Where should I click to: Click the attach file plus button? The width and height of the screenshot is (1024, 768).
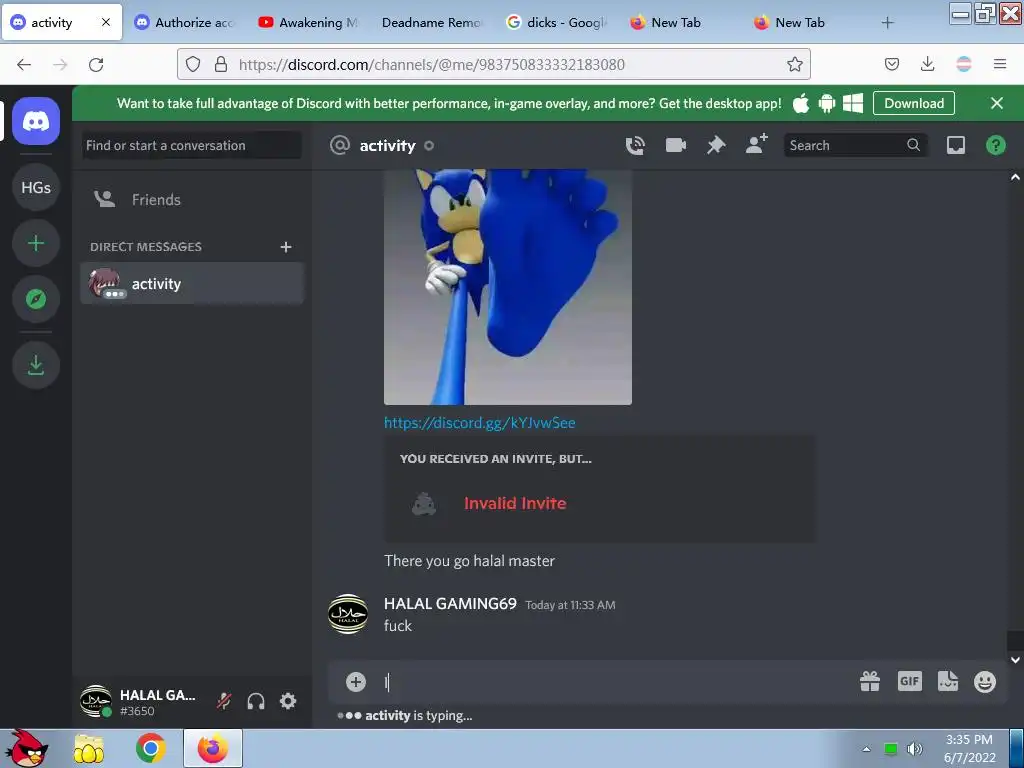tap(356, 682)
